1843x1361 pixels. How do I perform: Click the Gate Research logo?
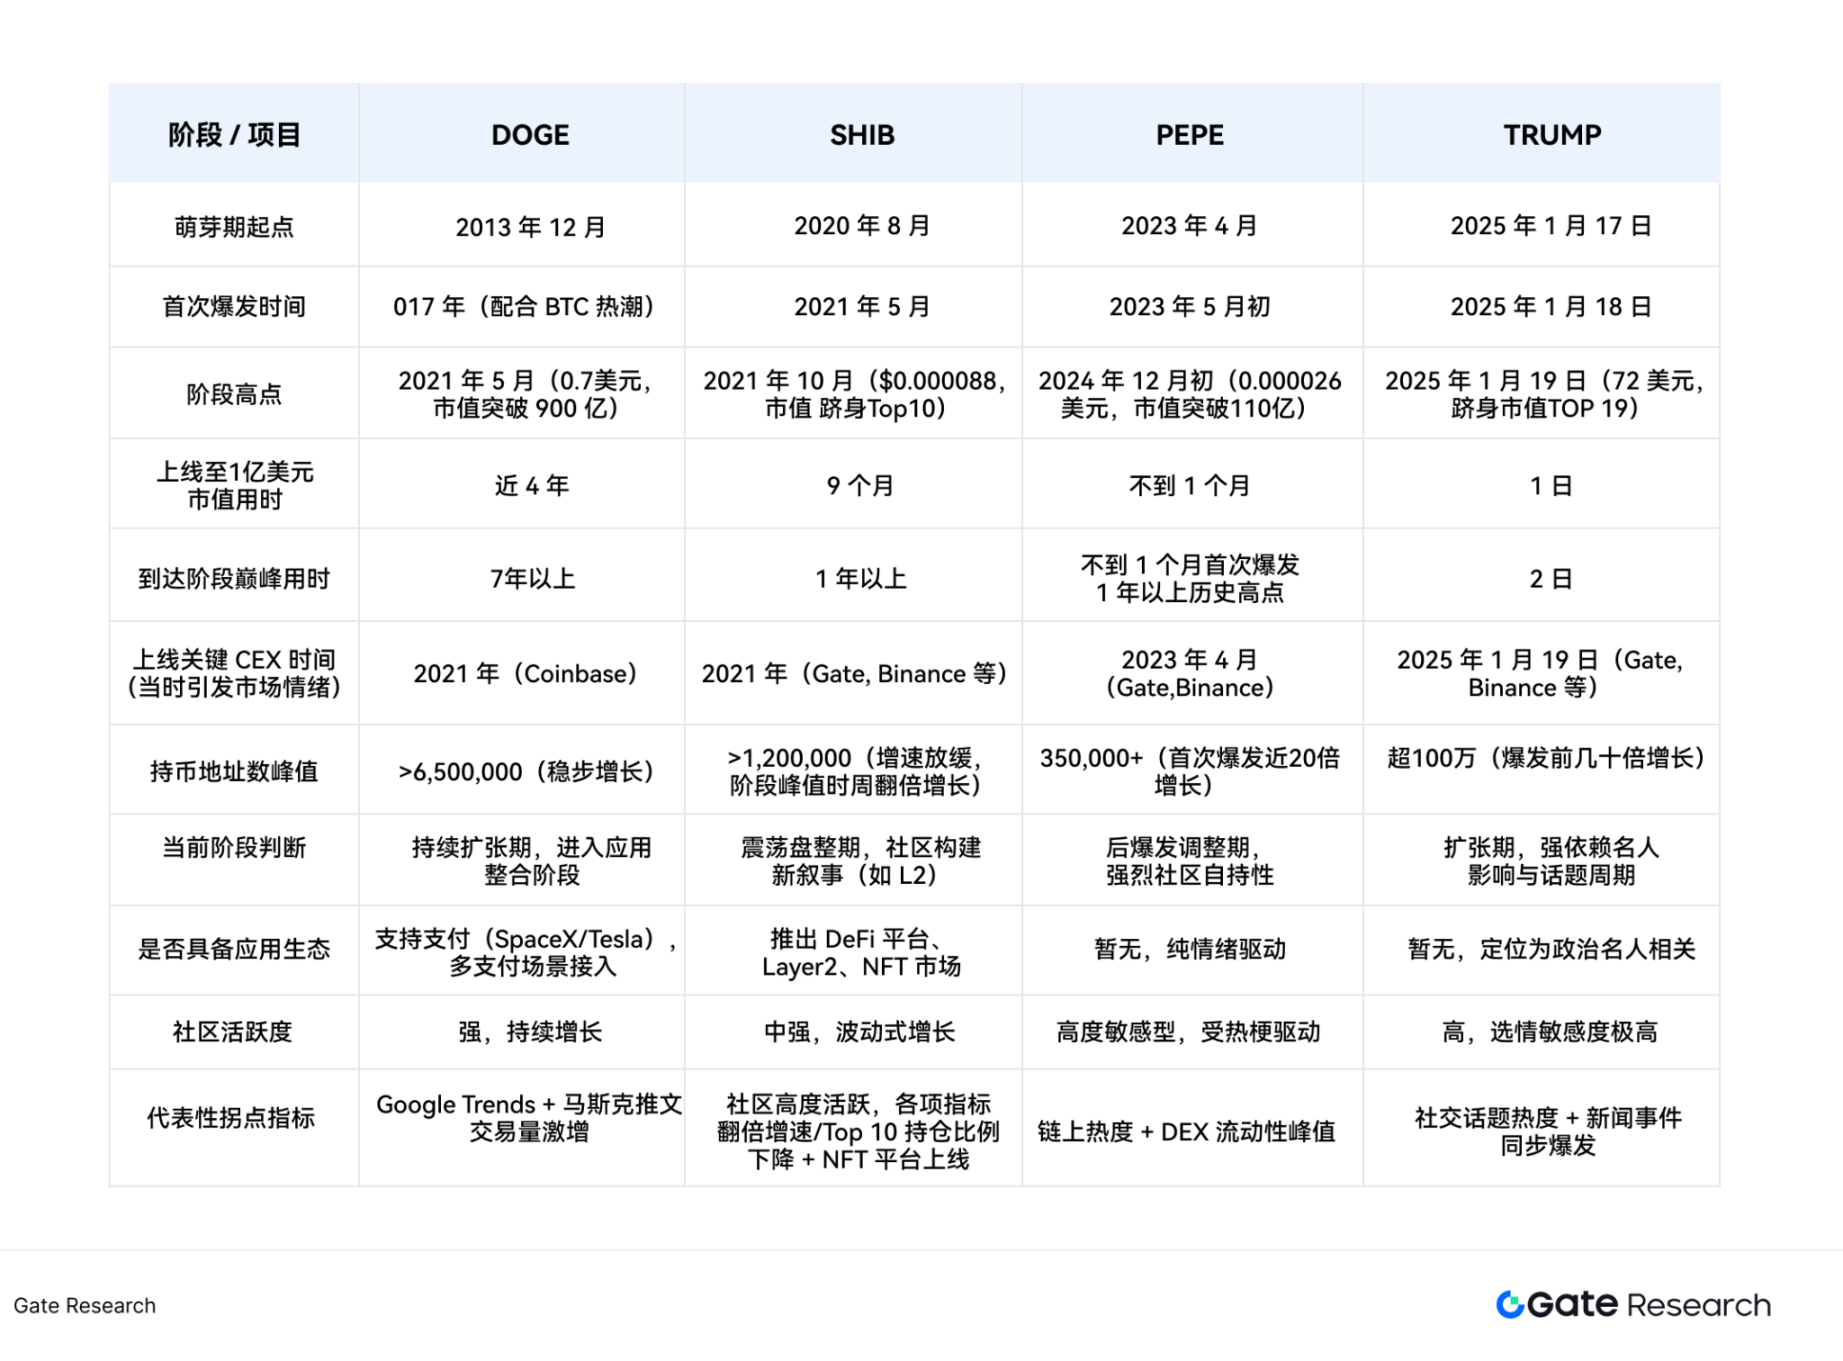(x=1632, y=1304)
